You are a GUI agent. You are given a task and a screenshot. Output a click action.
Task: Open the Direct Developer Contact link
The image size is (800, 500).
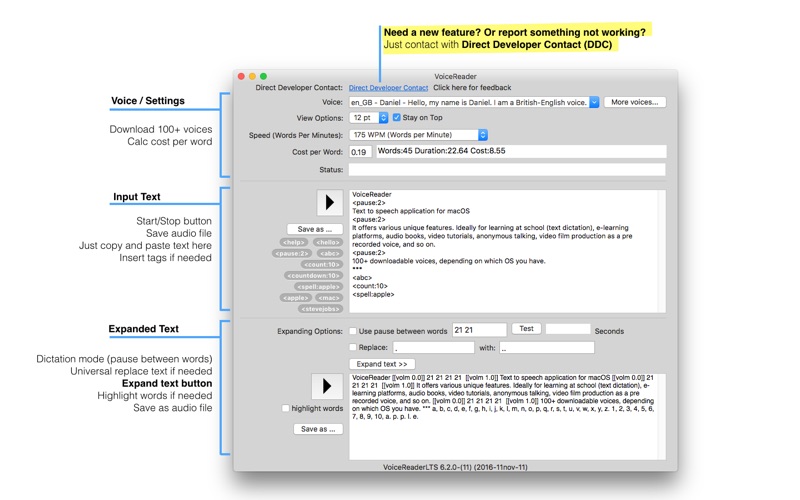click(388, 88)
